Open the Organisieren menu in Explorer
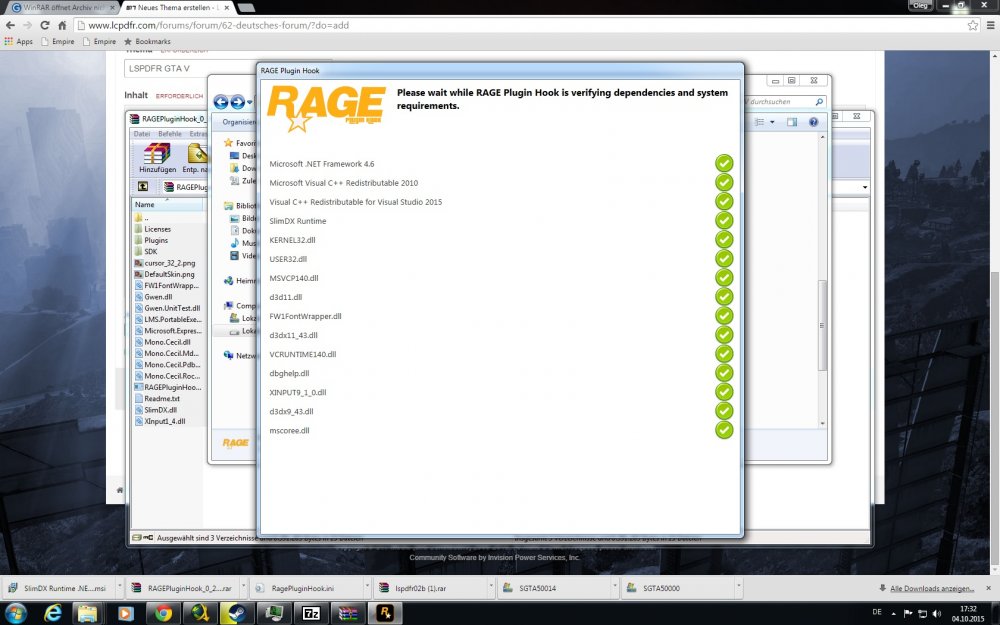The width and height of the screenshot is (1000, 625). point(239,122)
